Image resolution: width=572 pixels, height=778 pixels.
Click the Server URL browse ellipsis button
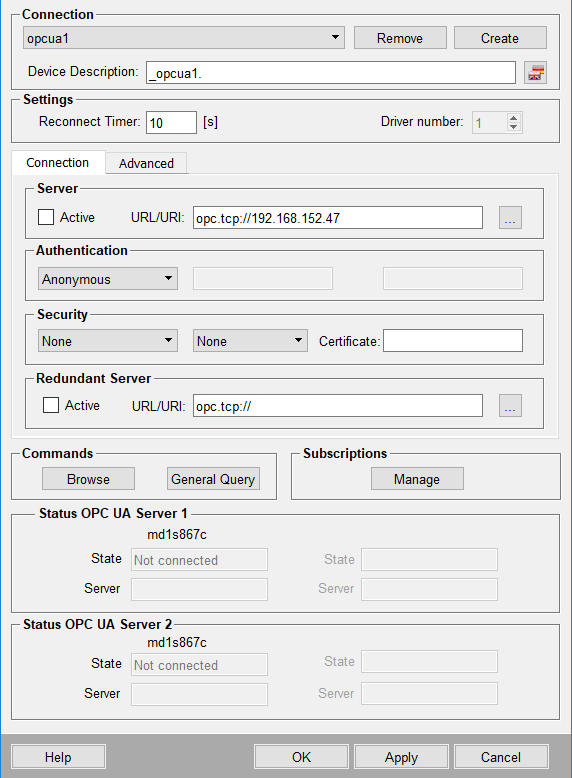click(x=510, y=217)
